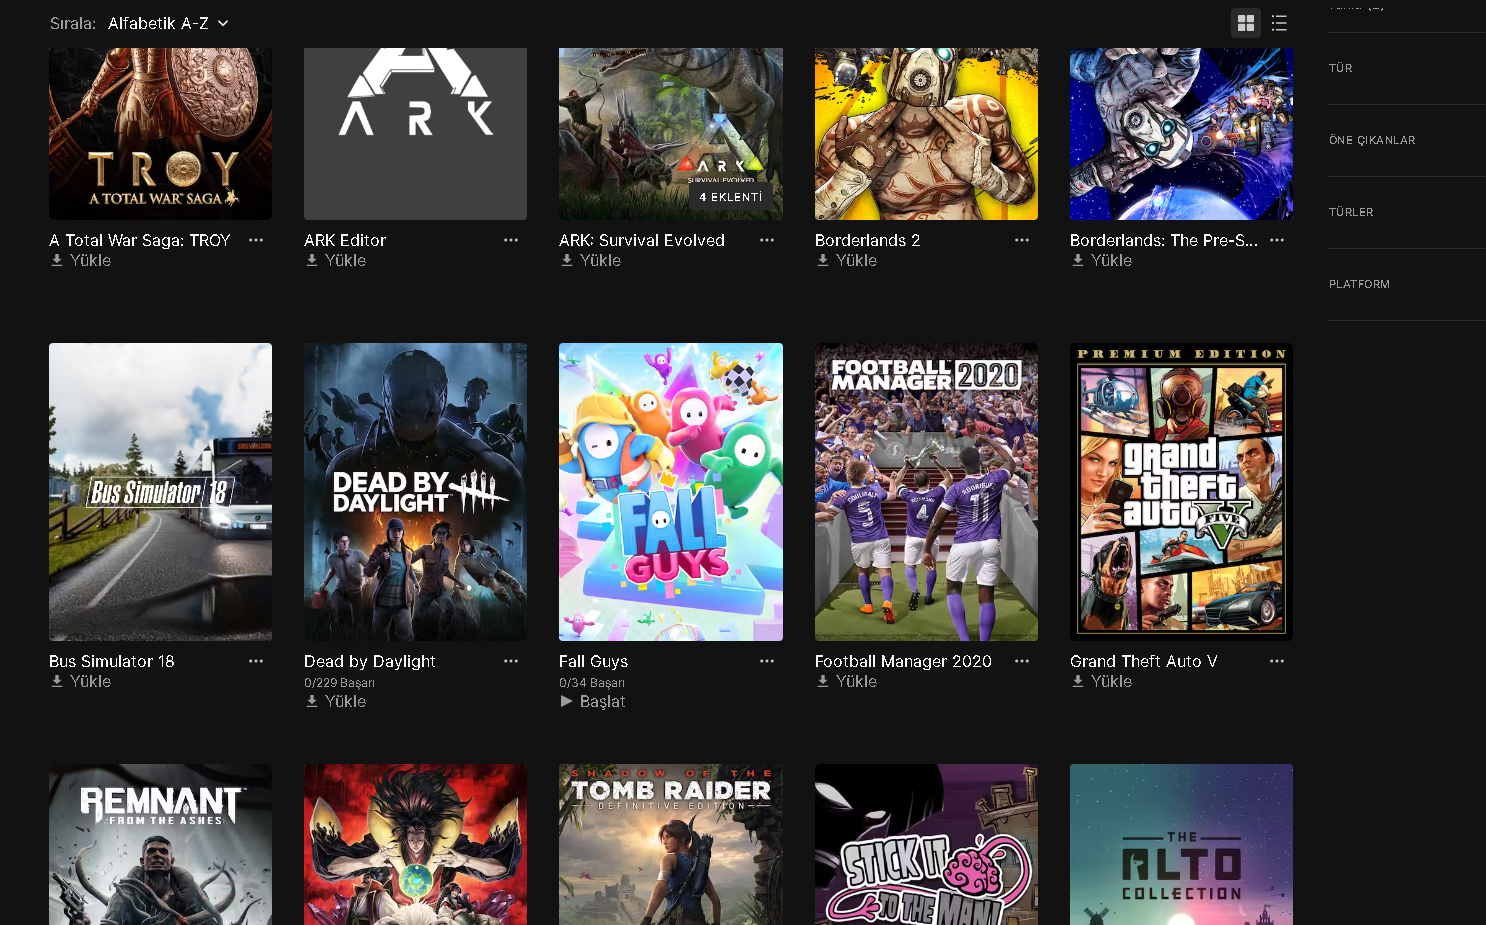The height and width of the screenshot is (925, 1486).
Task: Open the Fall Guys cover thumbnail
Action: (x=671, y=492)
